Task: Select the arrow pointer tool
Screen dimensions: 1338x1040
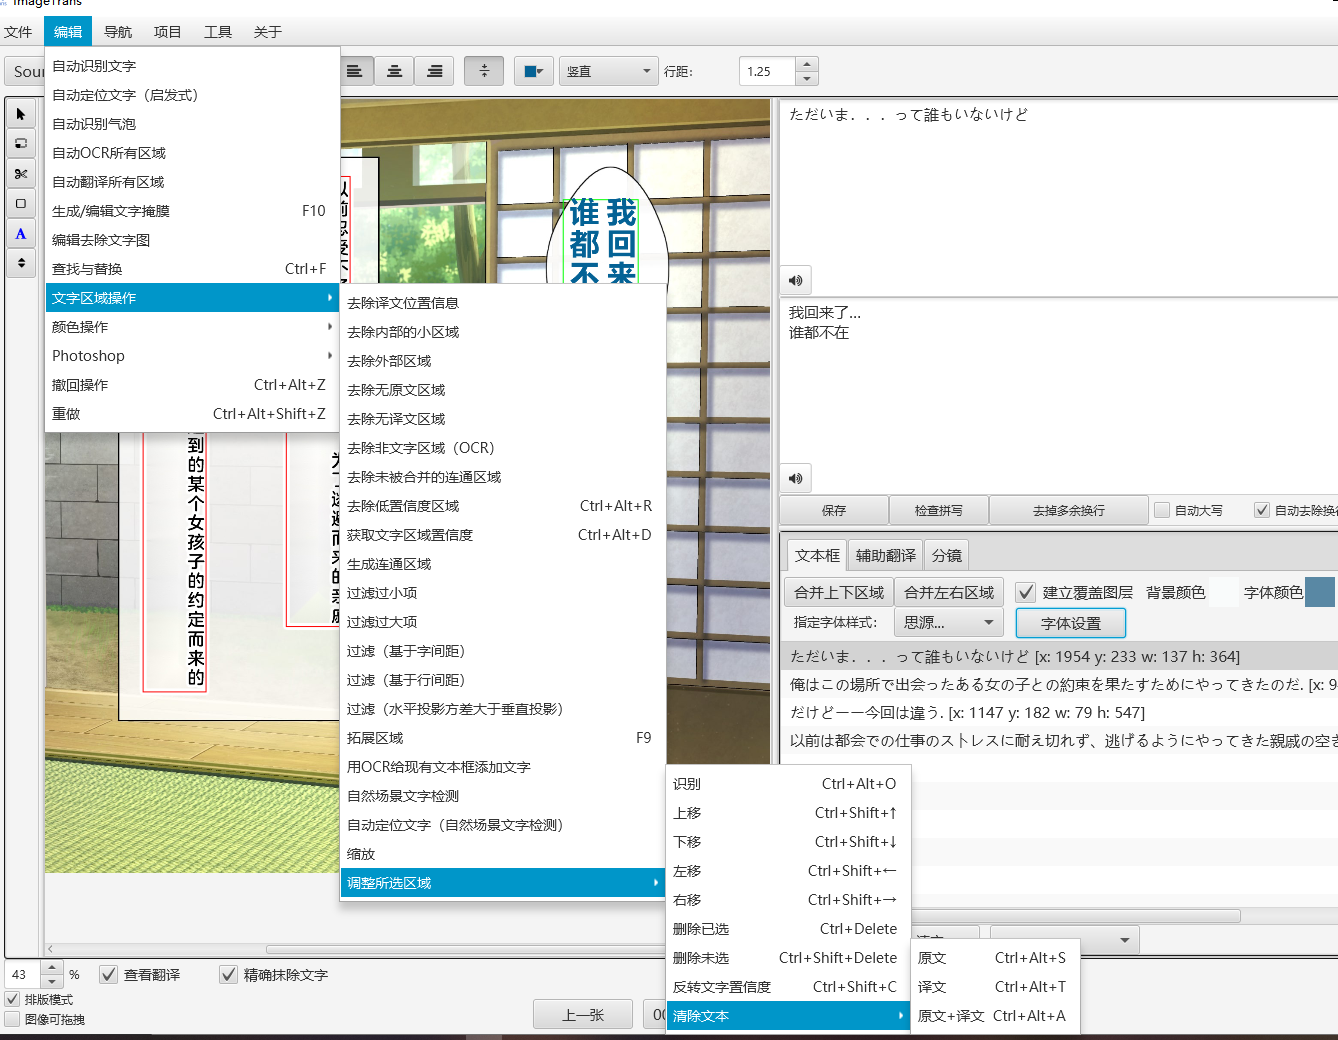Action: 21,114
